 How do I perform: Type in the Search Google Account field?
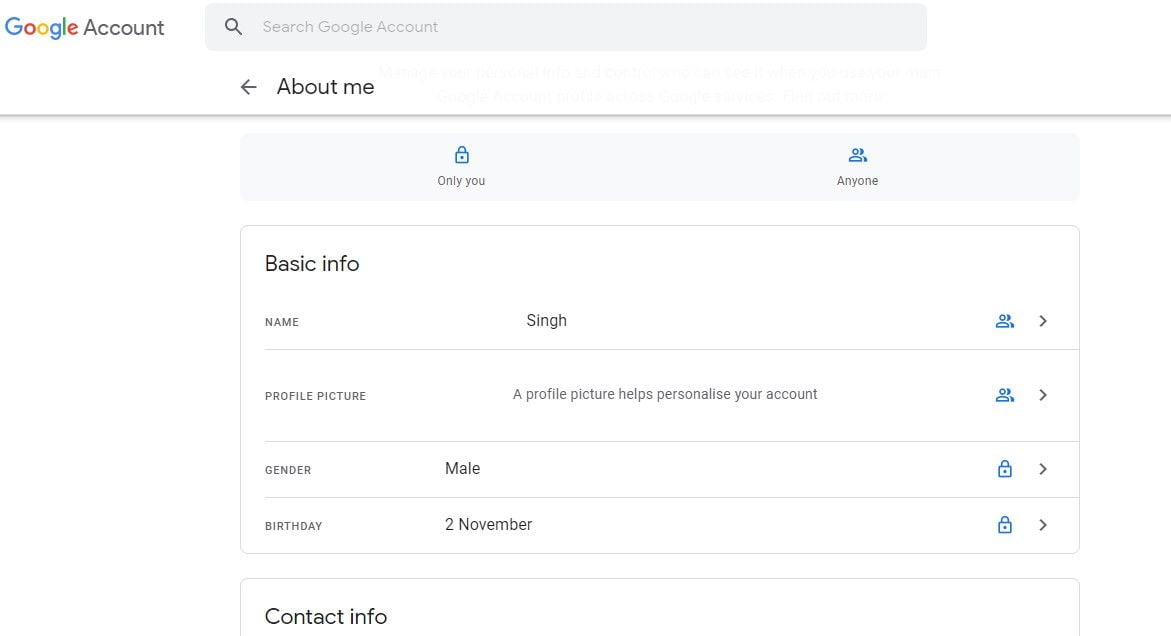(580, 27)
